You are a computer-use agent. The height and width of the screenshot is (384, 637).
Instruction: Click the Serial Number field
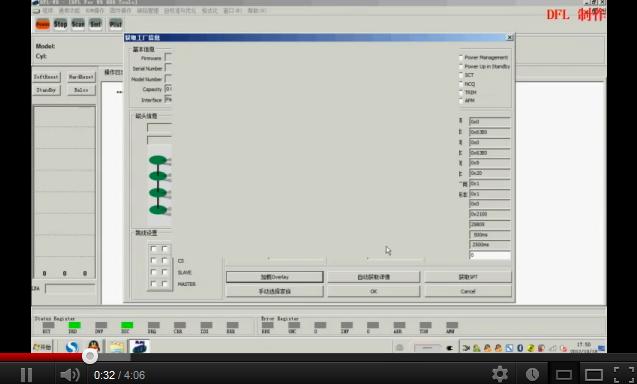(x=168, y=68)
